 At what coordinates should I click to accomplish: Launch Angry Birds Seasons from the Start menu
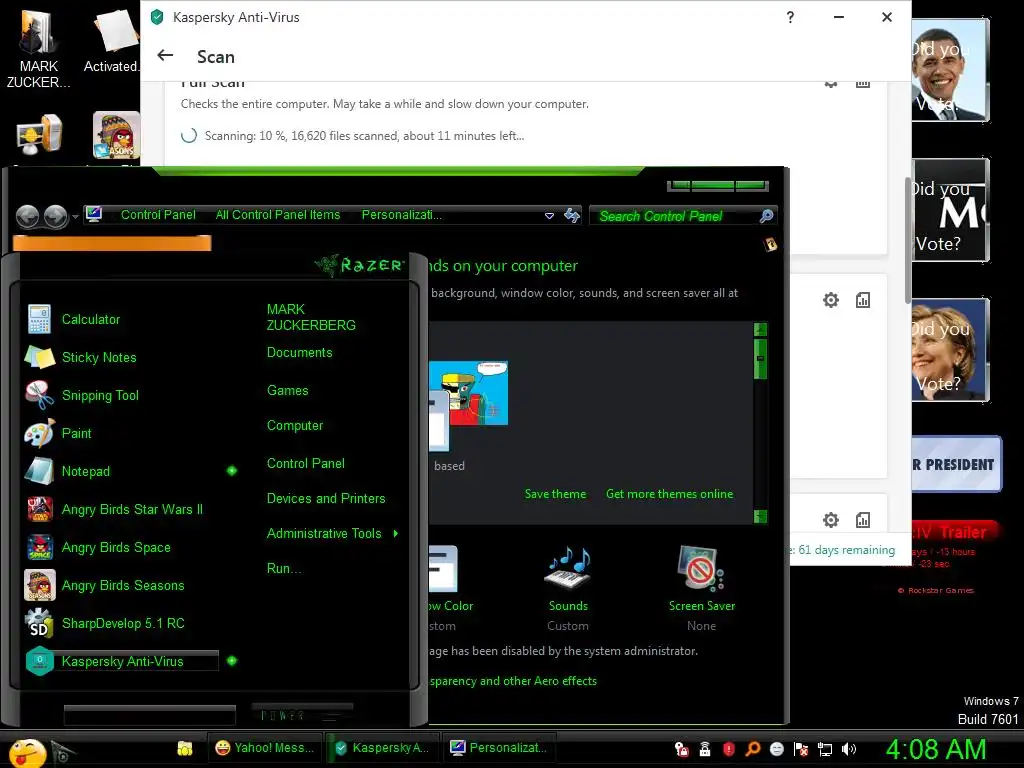click(x=123, y=585)
